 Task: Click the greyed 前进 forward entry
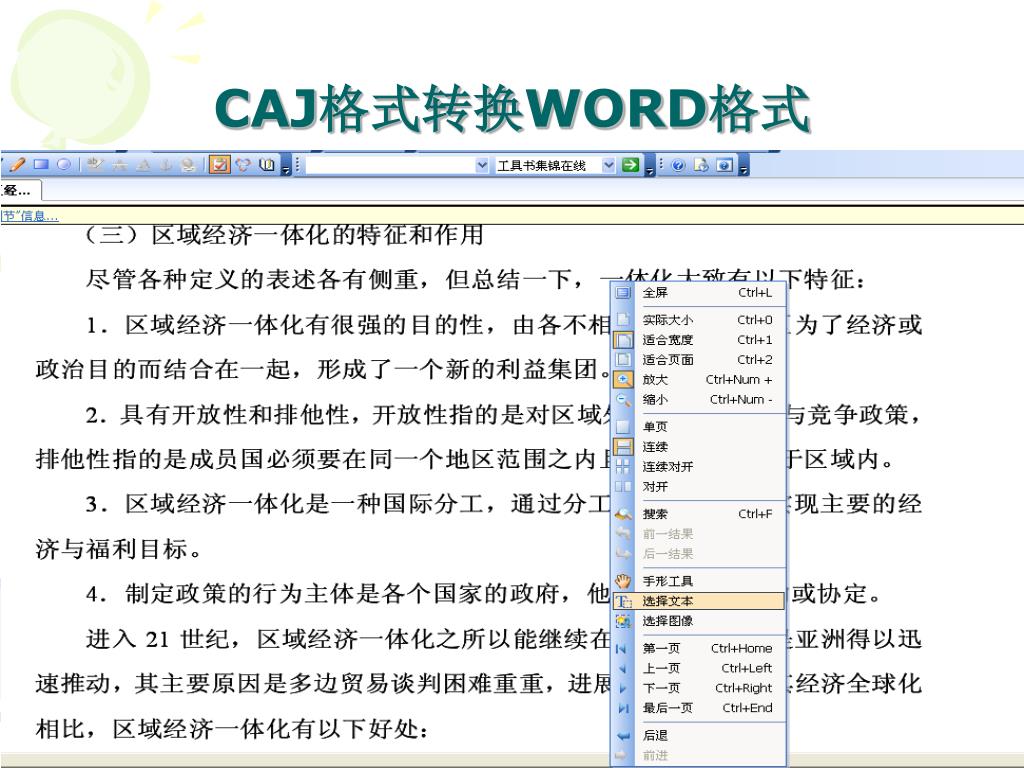pos(699,756)
